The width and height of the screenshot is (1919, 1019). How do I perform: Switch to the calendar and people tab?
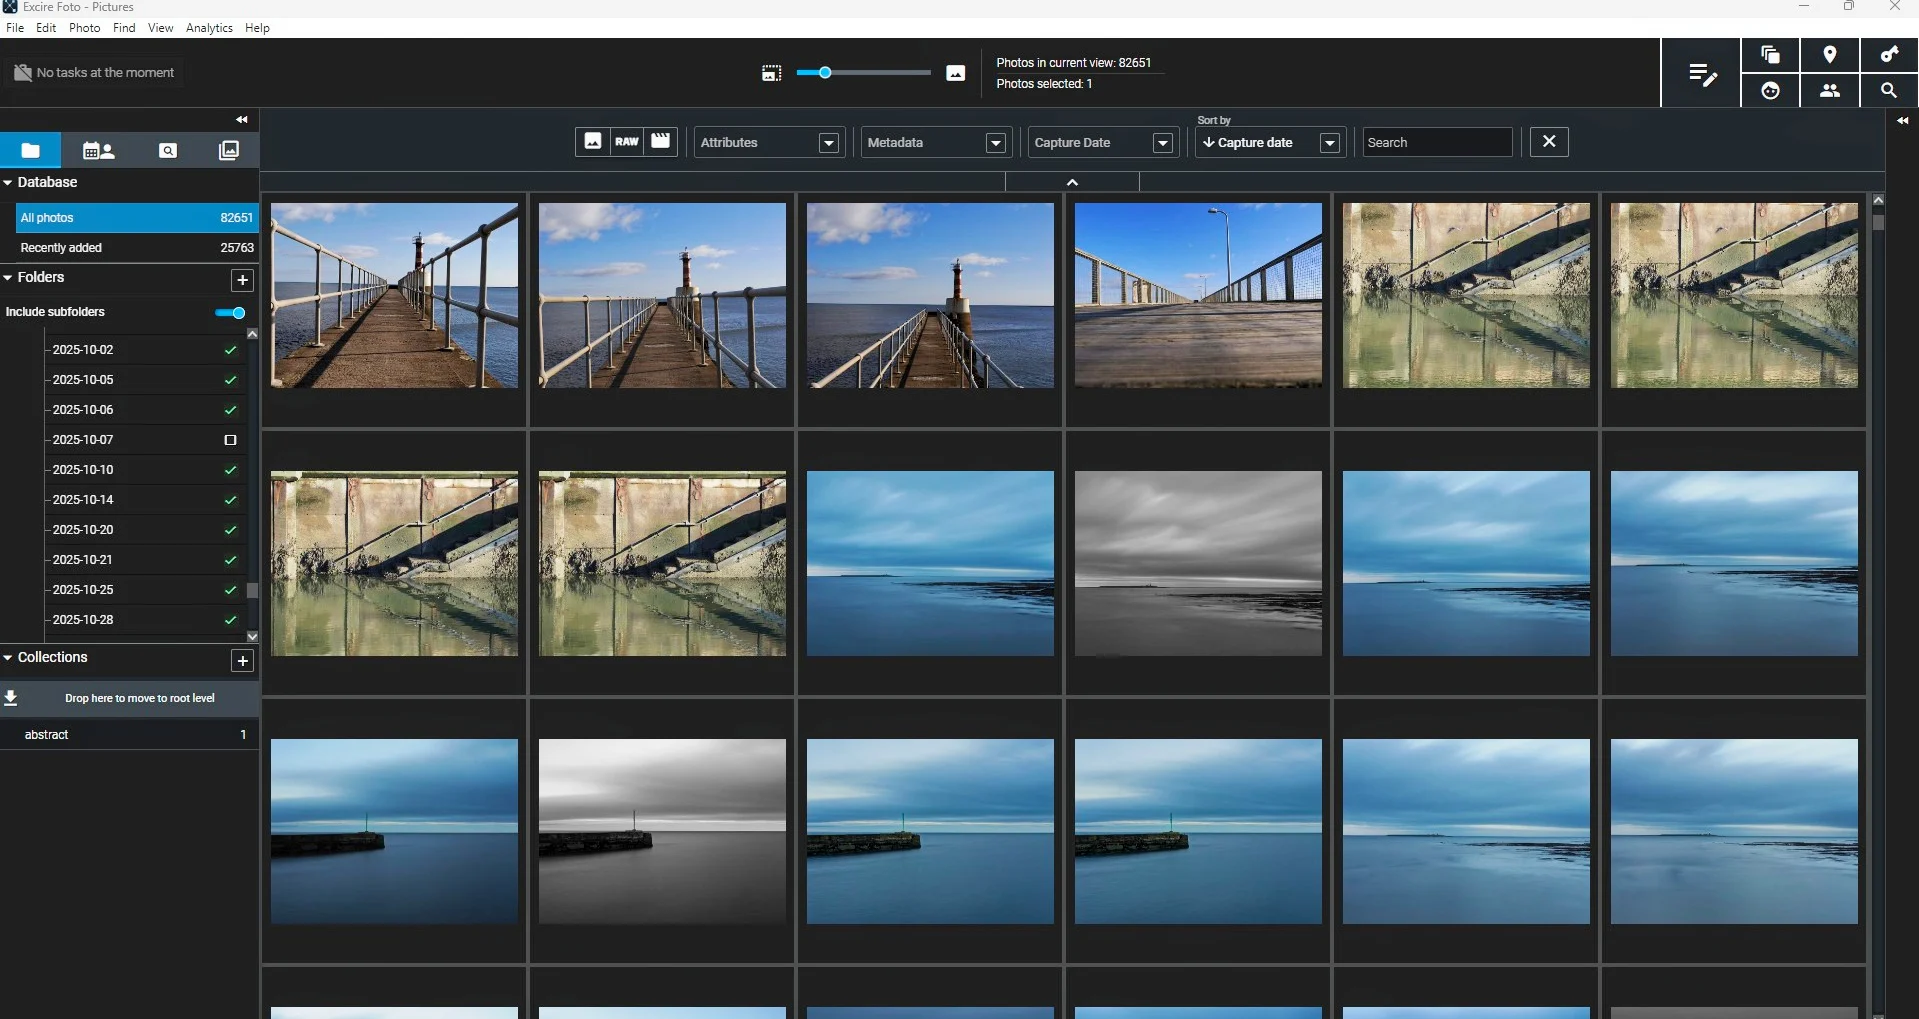[x=98, y=151]
